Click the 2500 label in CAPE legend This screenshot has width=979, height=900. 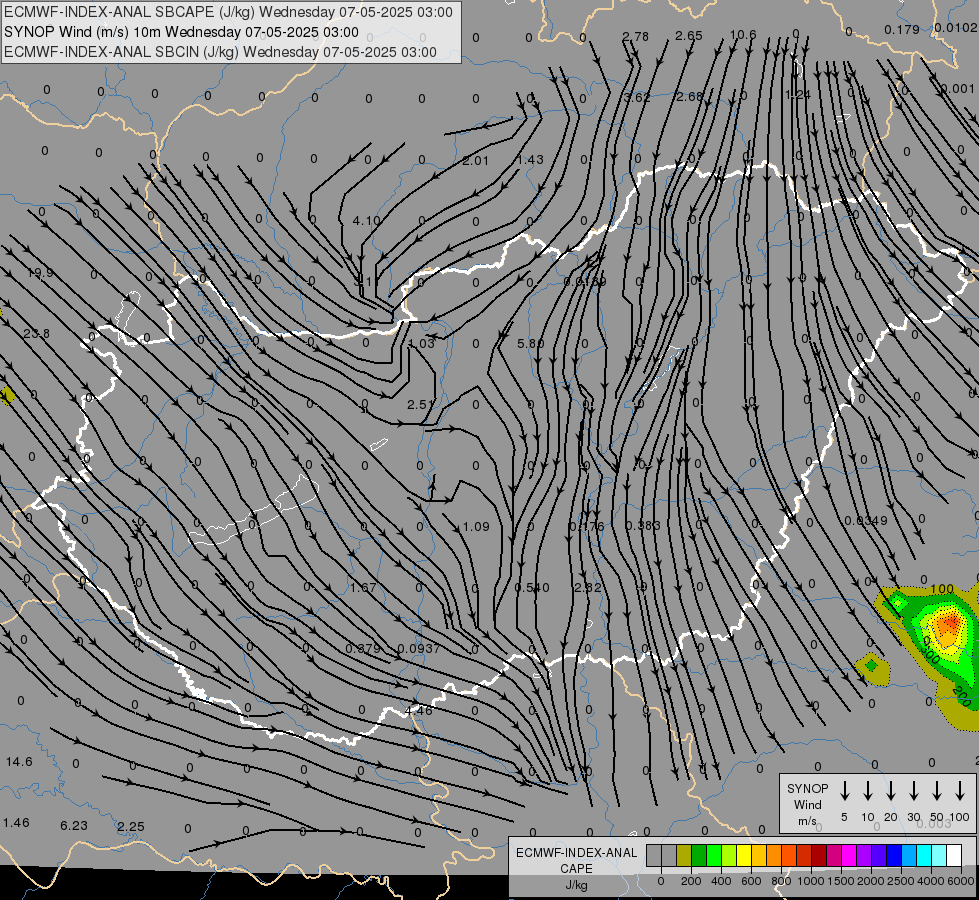pos(901,881)
